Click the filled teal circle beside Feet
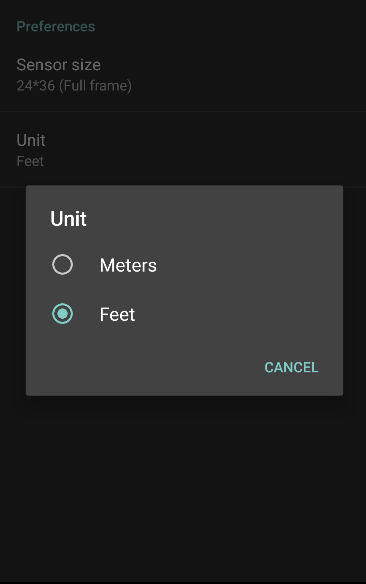The width and height of the screenshot is (366, 584). 63,314
